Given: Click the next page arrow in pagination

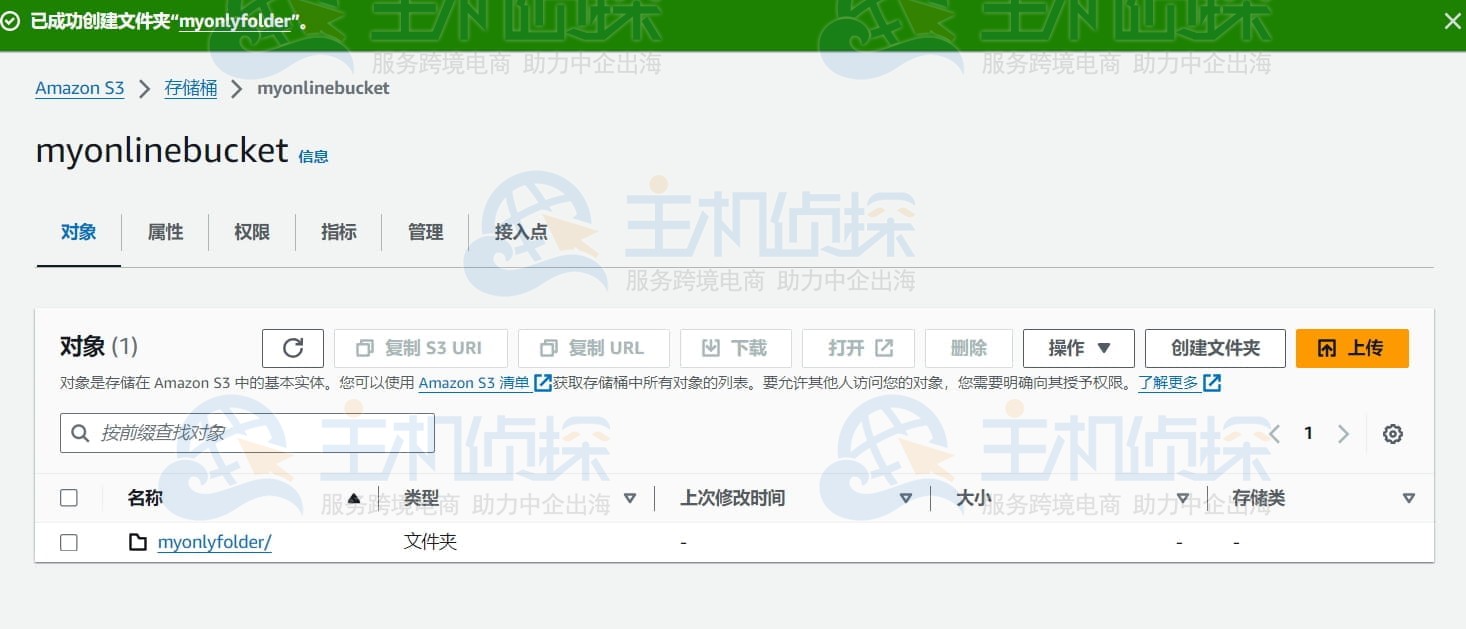Looking at the screenshot, I should (1343, 433).
